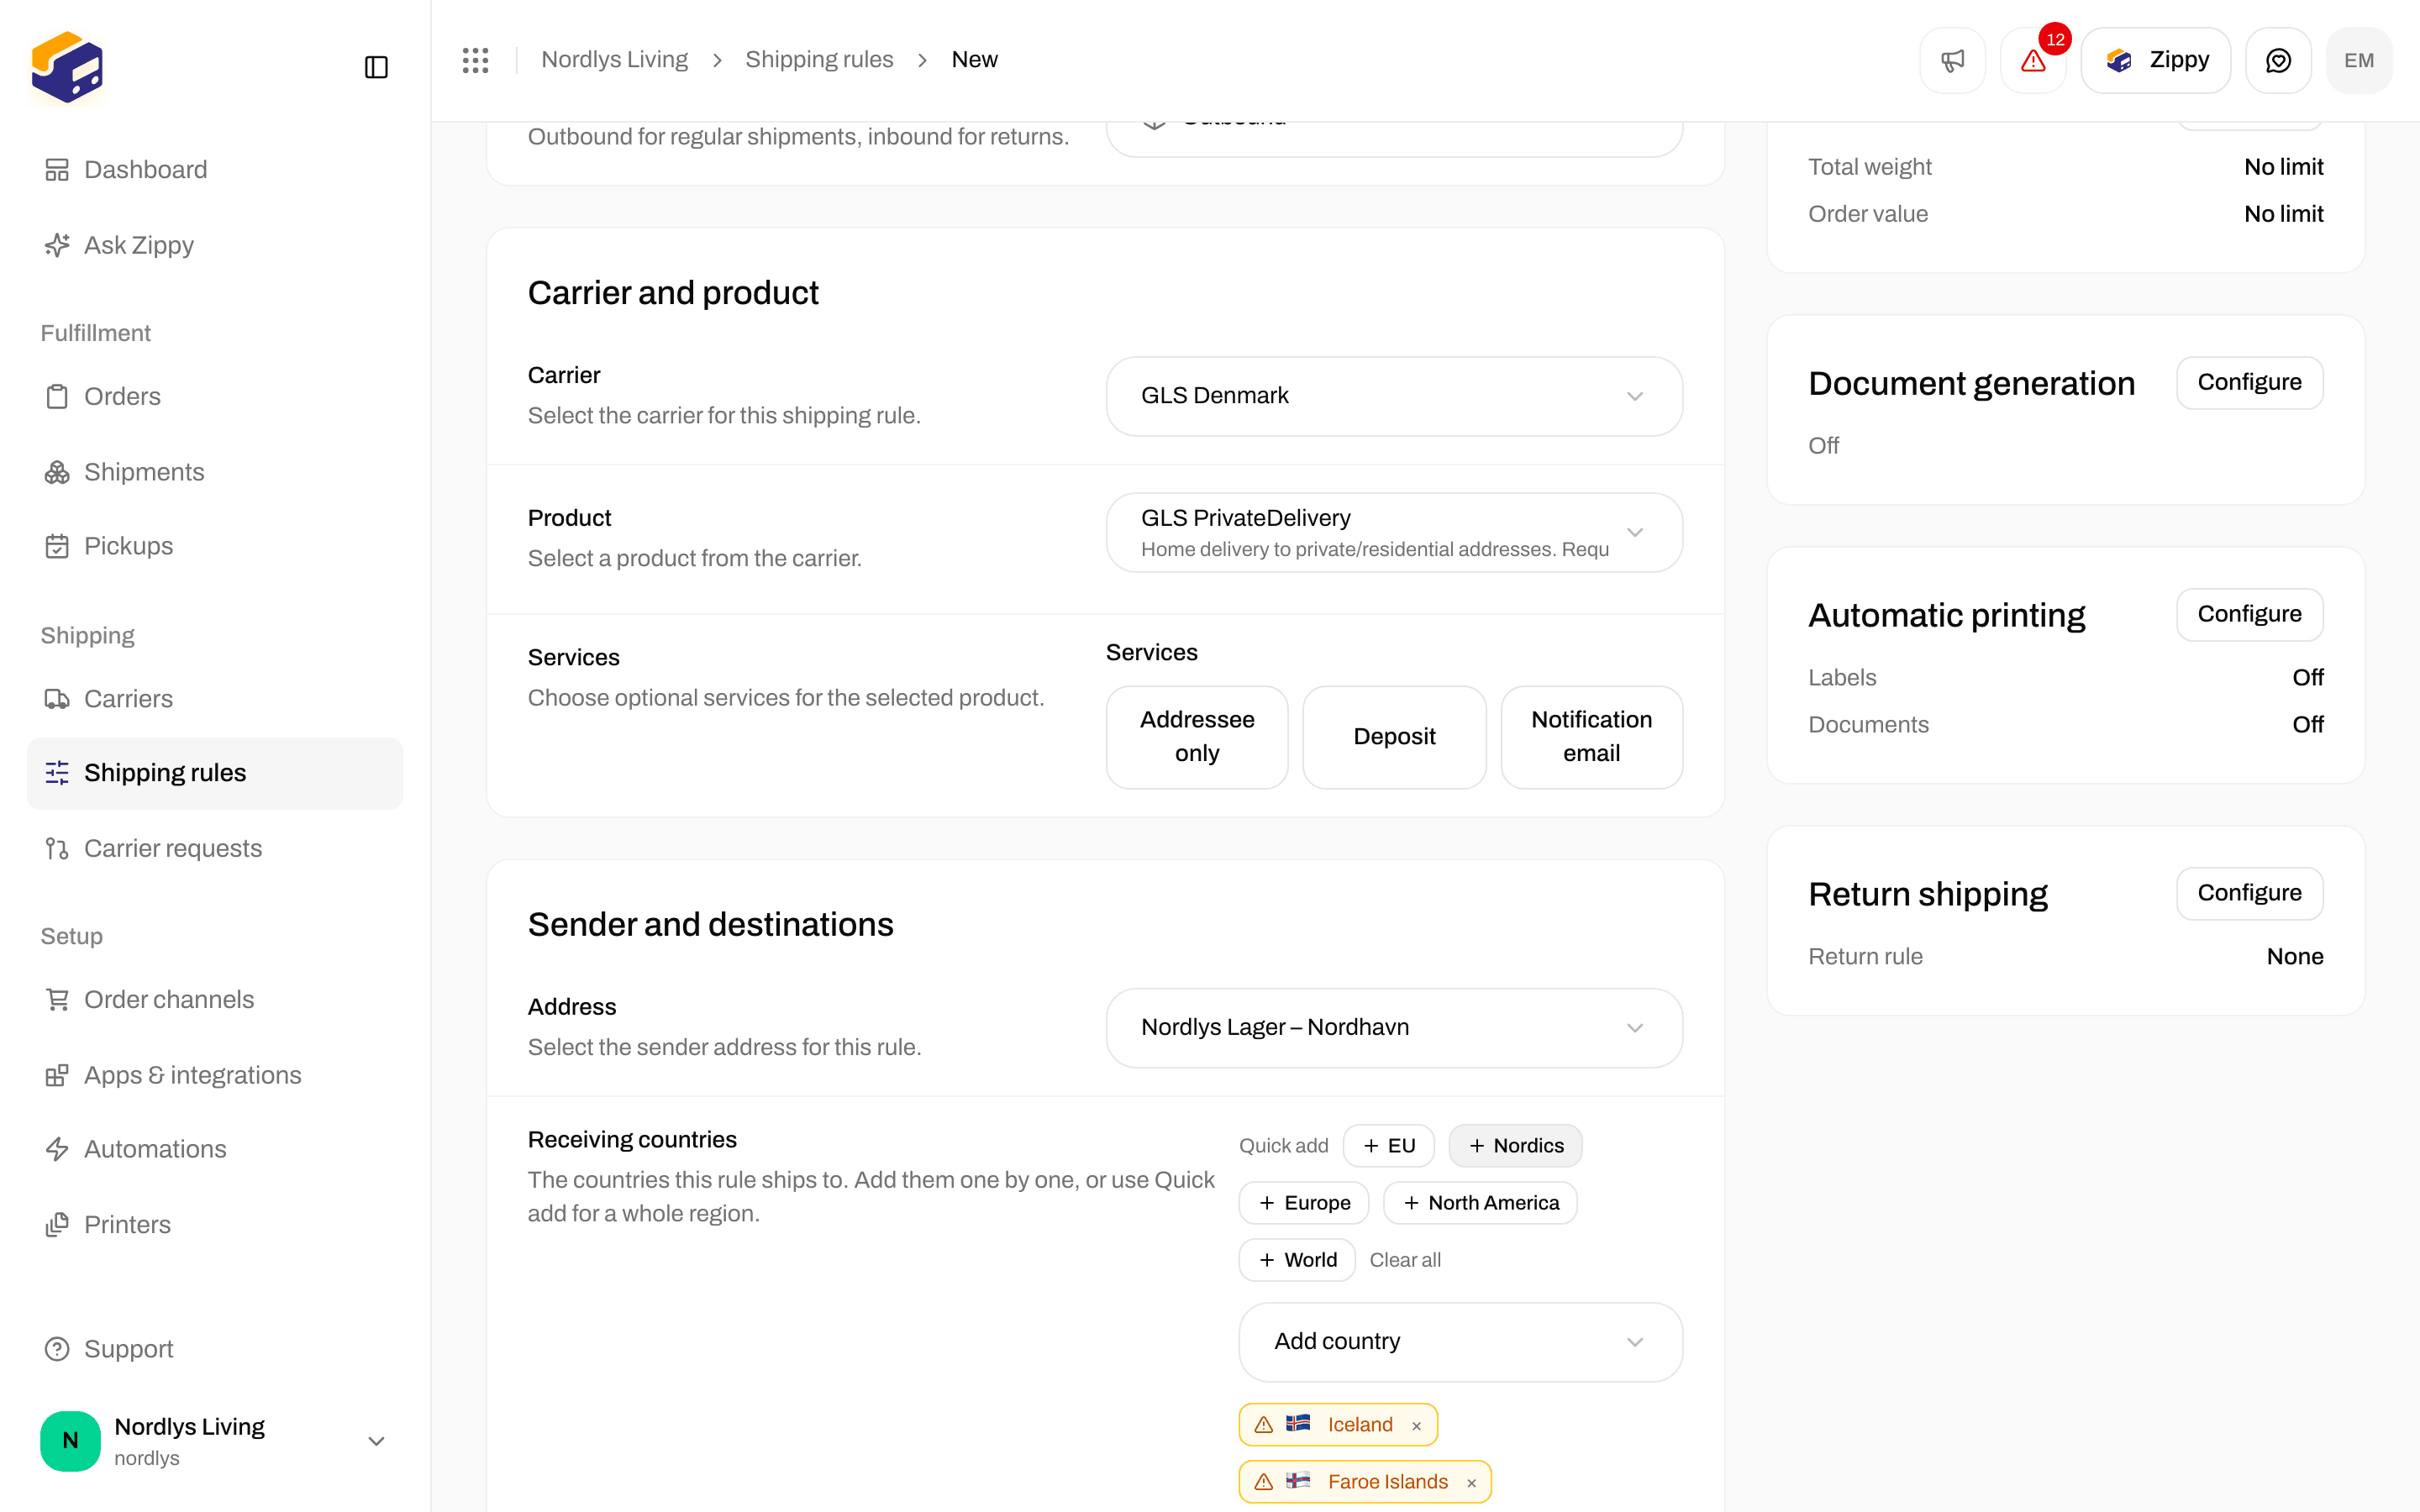
Task: Click the Zippy logo icon in sidebar
Action: click(67, 66)
